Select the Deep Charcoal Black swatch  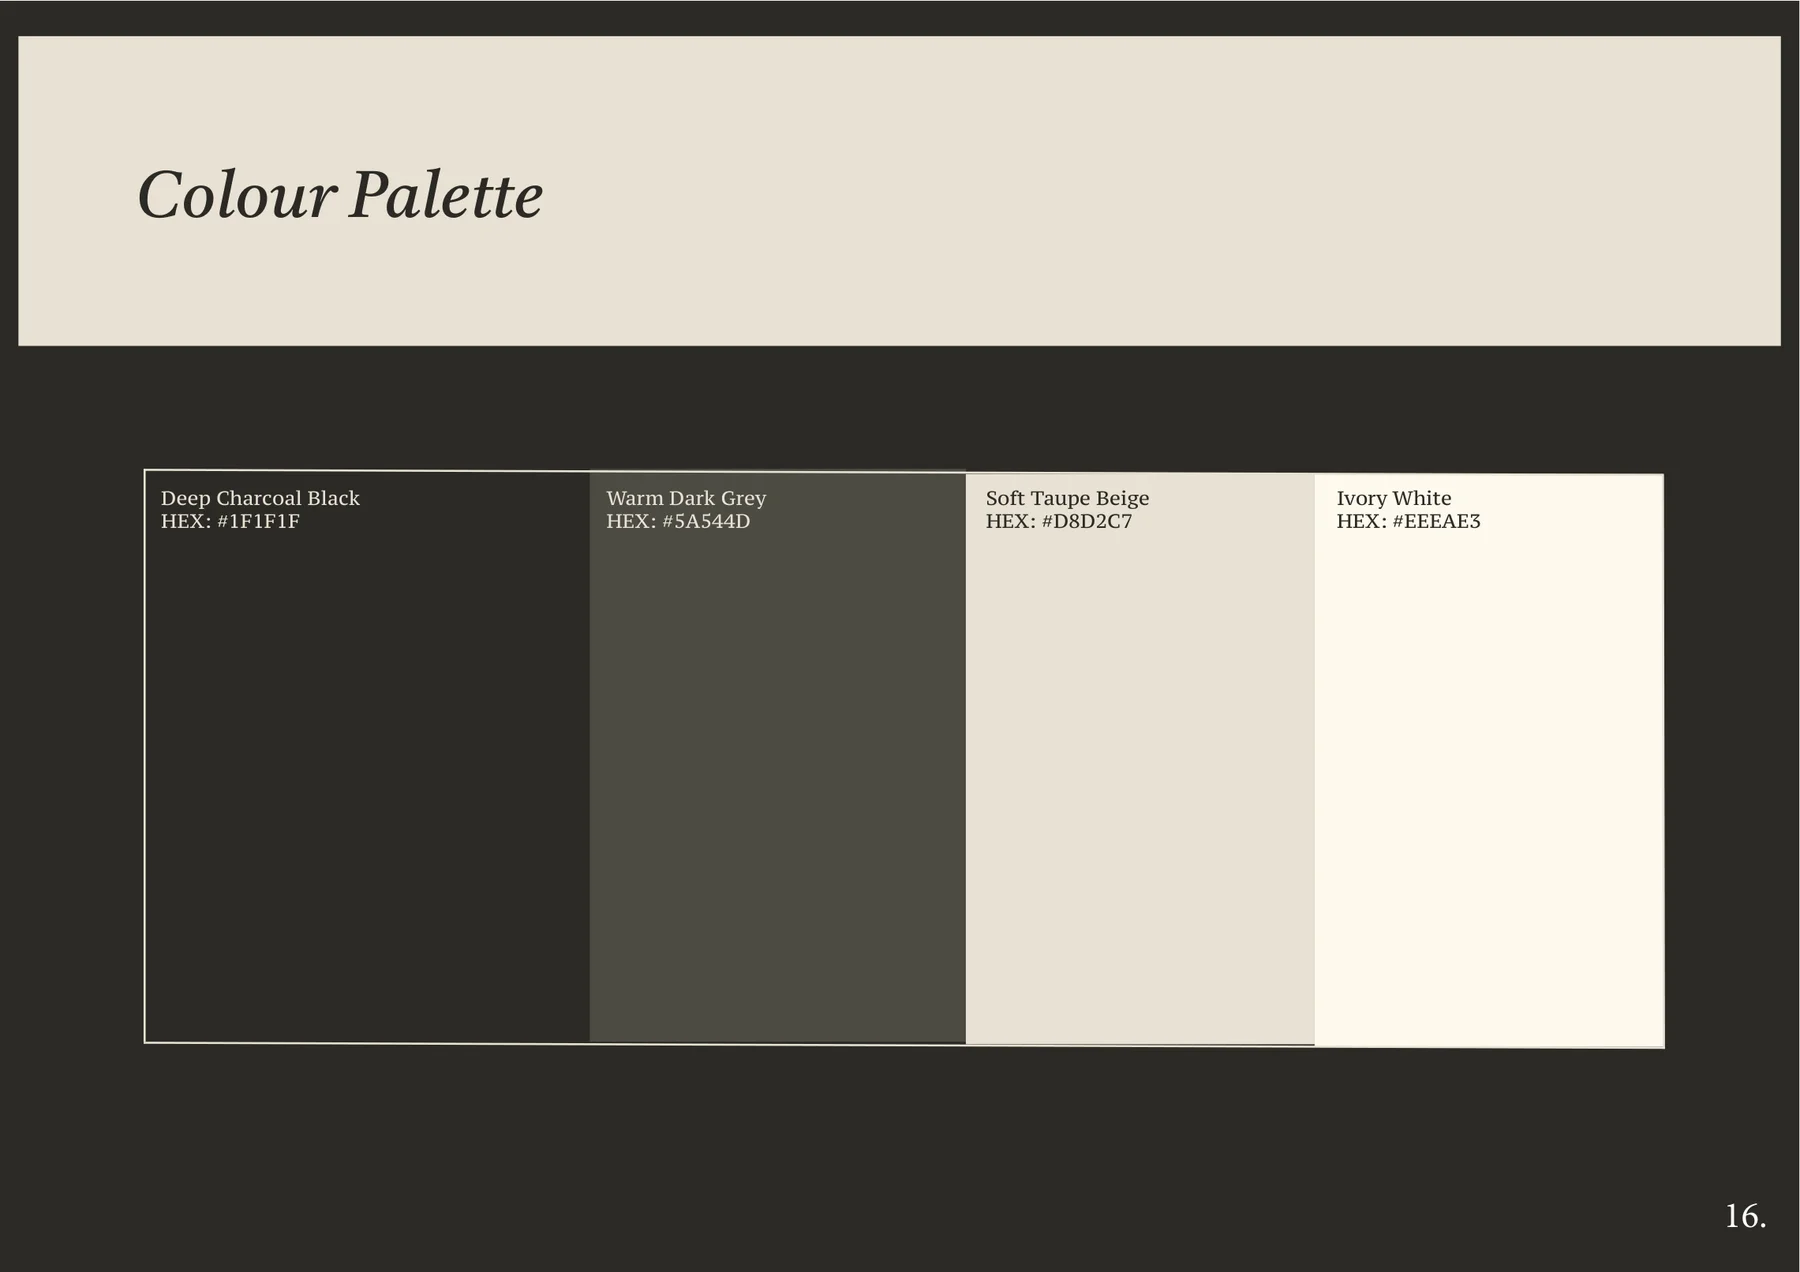(x=367, y=756)
